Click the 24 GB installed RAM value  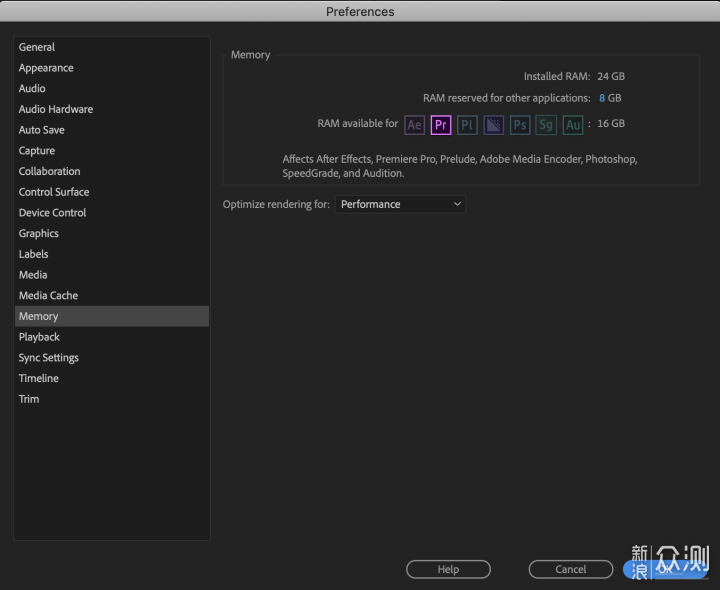click(x=611, y=76)
